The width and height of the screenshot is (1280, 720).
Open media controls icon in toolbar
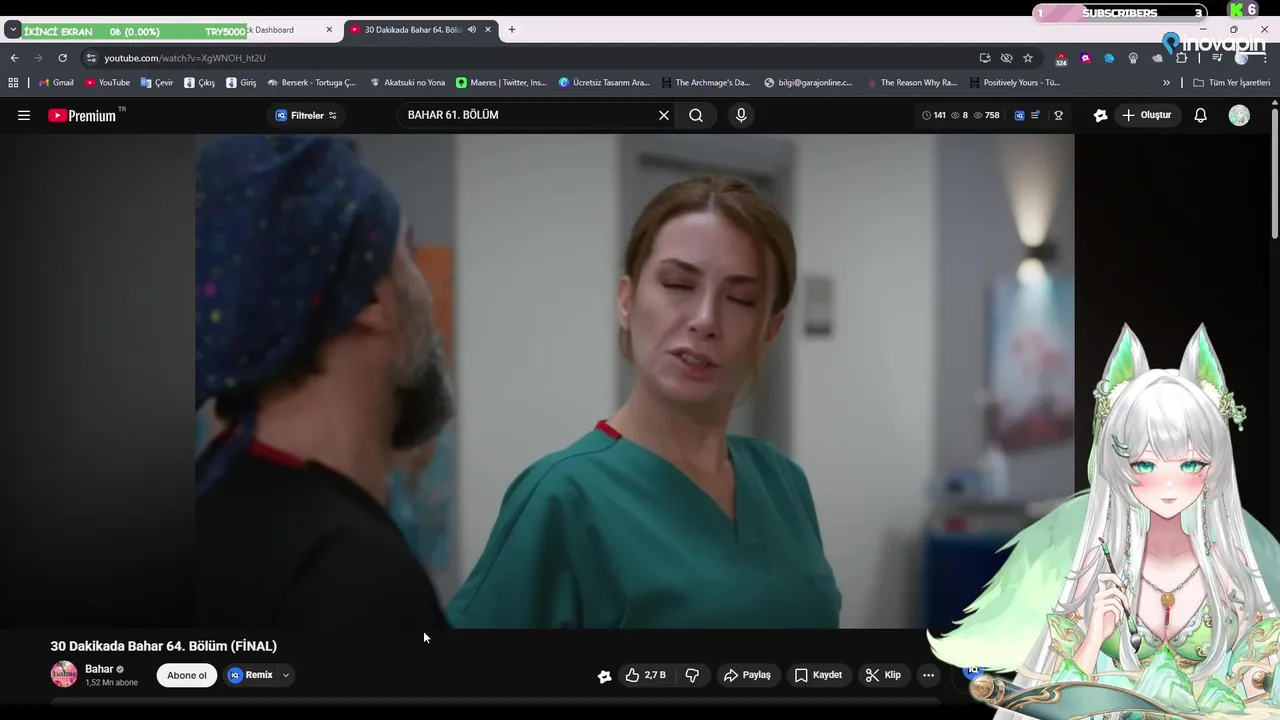pyautogui.click(x=1217, y=58)
